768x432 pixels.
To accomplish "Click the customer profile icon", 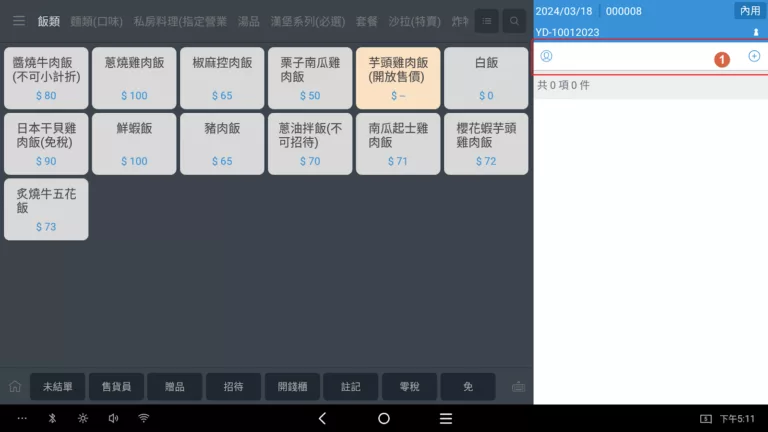I will [546, 56].
